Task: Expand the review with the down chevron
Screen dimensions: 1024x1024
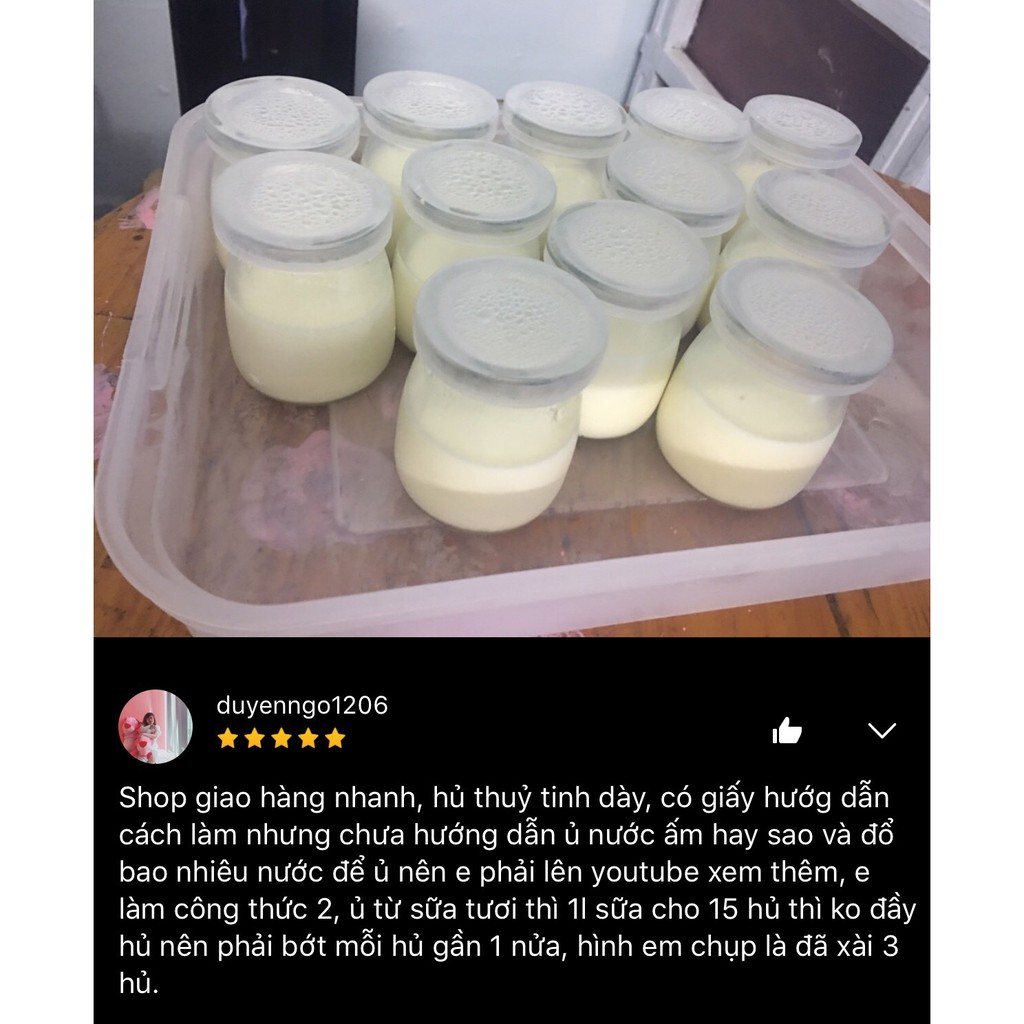Action: click(882, 730)
